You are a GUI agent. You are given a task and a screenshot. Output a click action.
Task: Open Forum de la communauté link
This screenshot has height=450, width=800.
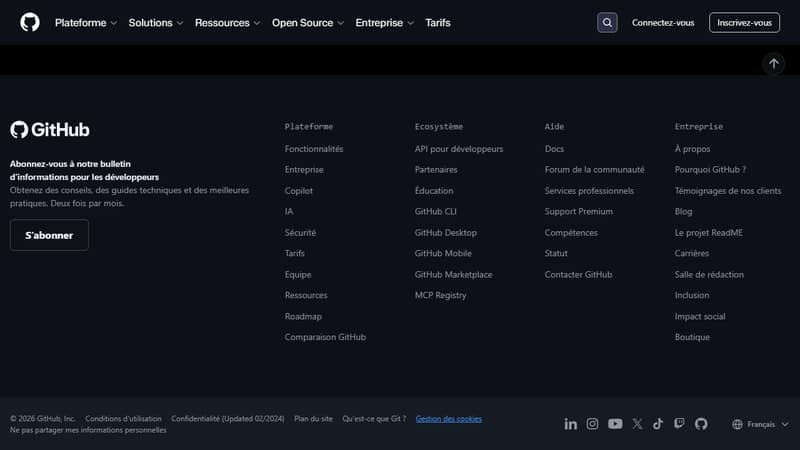(x=594, y=169)
